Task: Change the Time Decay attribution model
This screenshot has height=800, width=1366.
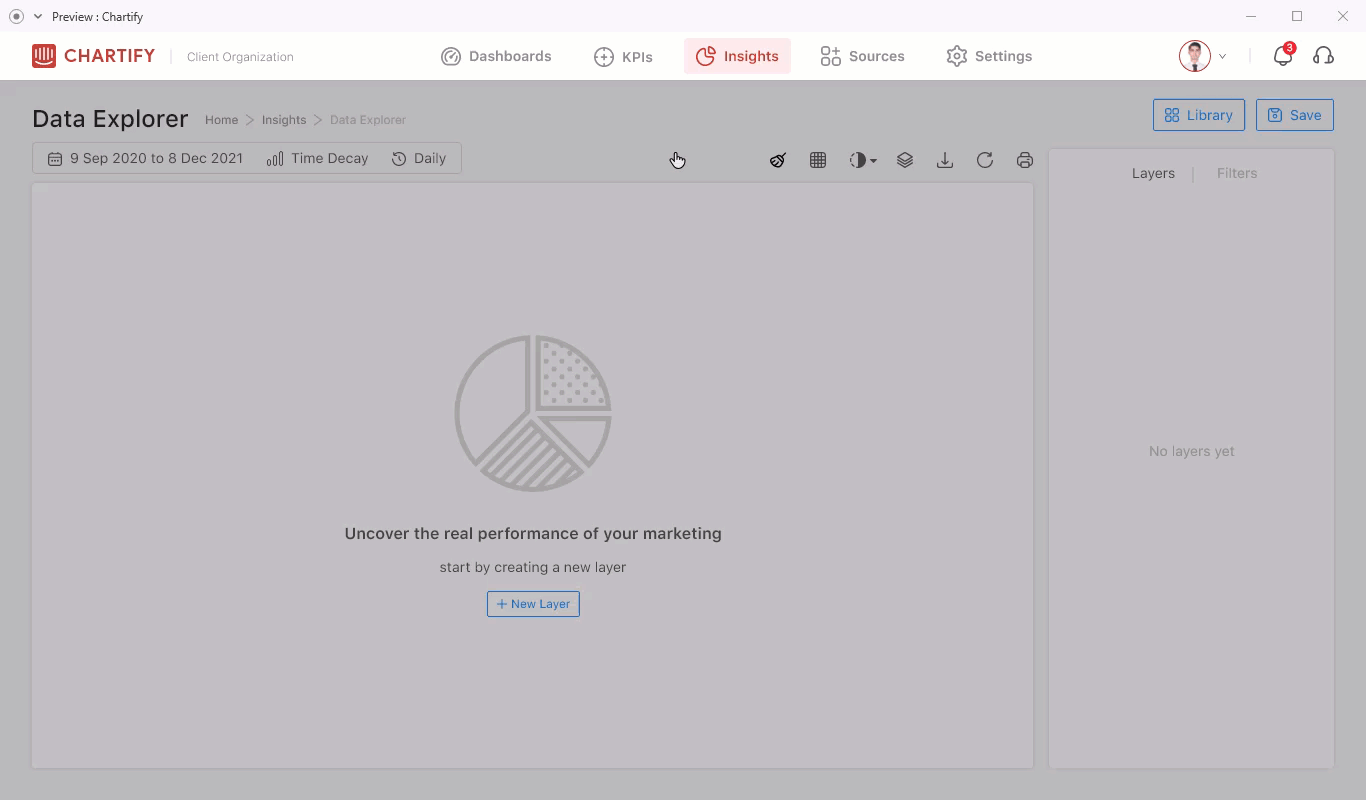Action: (318, 158)
